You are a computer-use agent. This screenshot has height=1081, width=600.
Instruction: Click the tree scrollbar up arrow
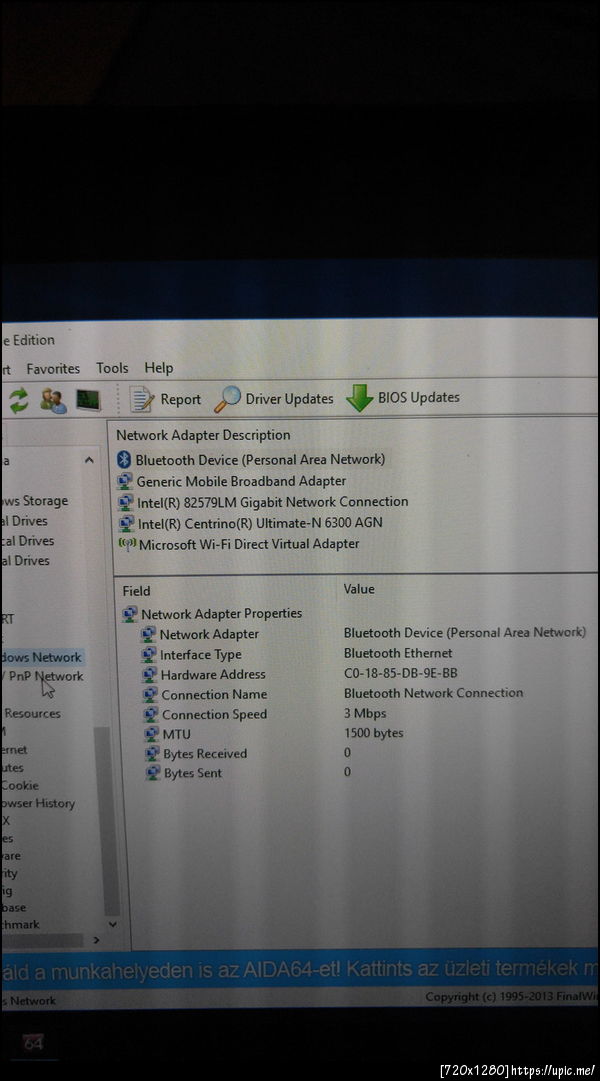coord(89,460)
